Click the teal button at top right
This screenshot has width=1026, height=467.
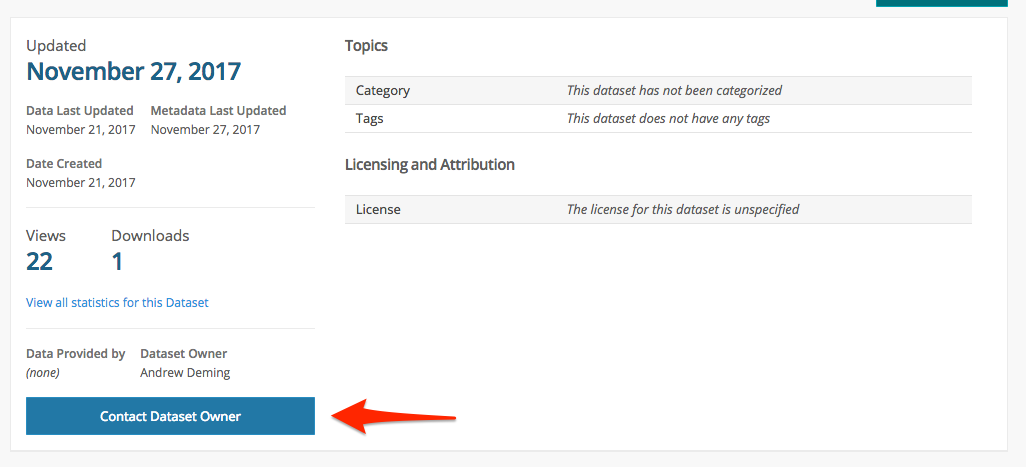(942, 3)
